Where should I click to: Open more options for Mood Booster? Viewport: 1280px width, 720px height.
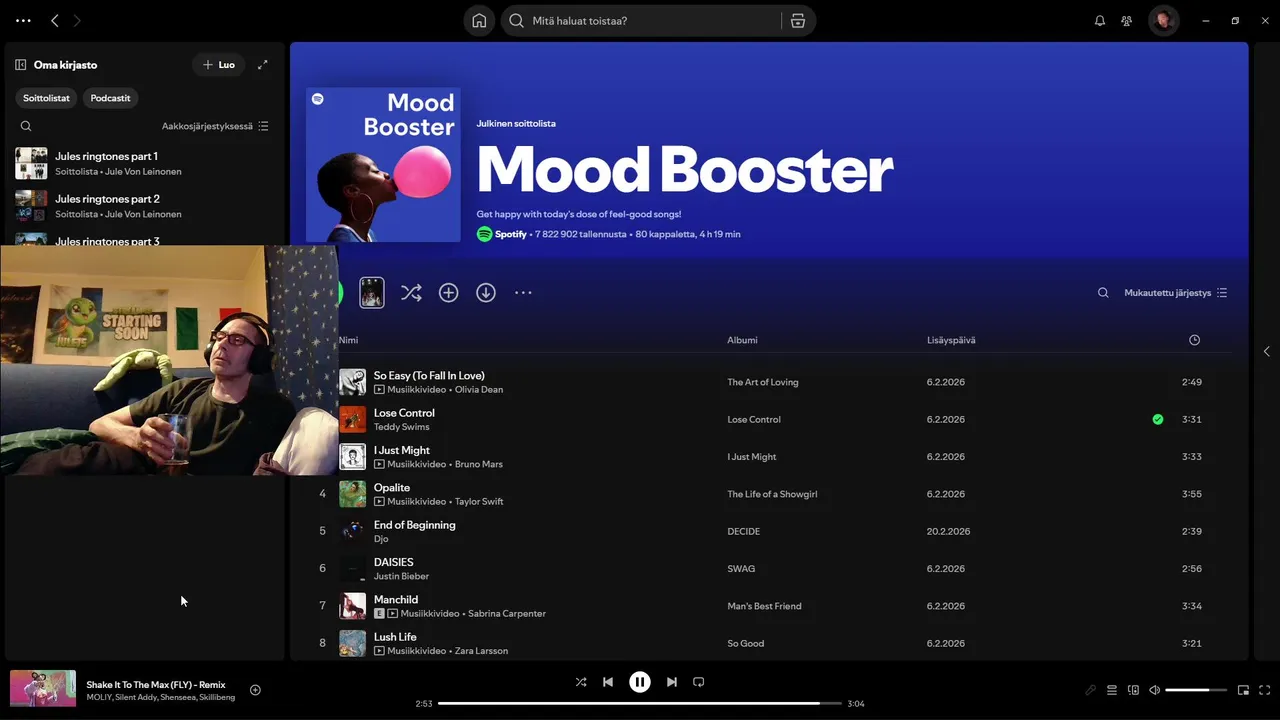[x=523, y=293]
